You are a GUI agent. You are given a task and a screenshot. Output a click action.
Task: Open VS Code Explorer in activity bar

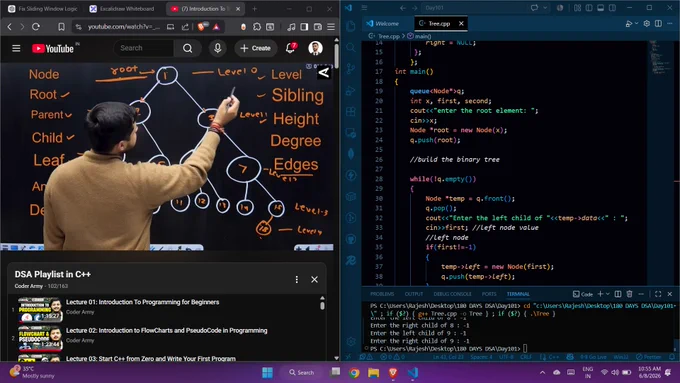[x=351, y=26]
